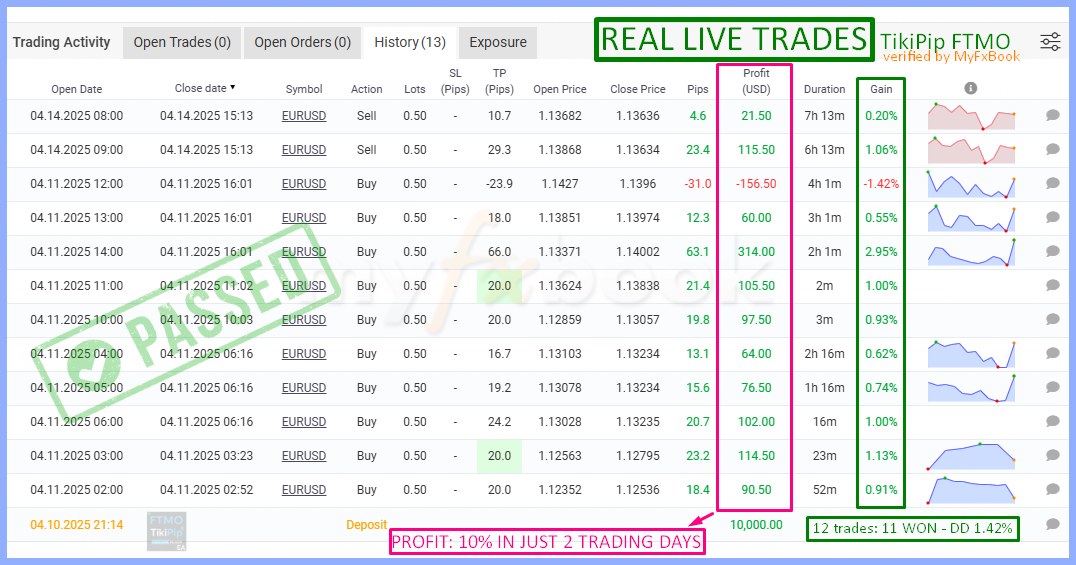Open the mini chart for the 0.55% gain trade
The height and width of the screenshot is (565, 1076).
click(x=971, y=218)
